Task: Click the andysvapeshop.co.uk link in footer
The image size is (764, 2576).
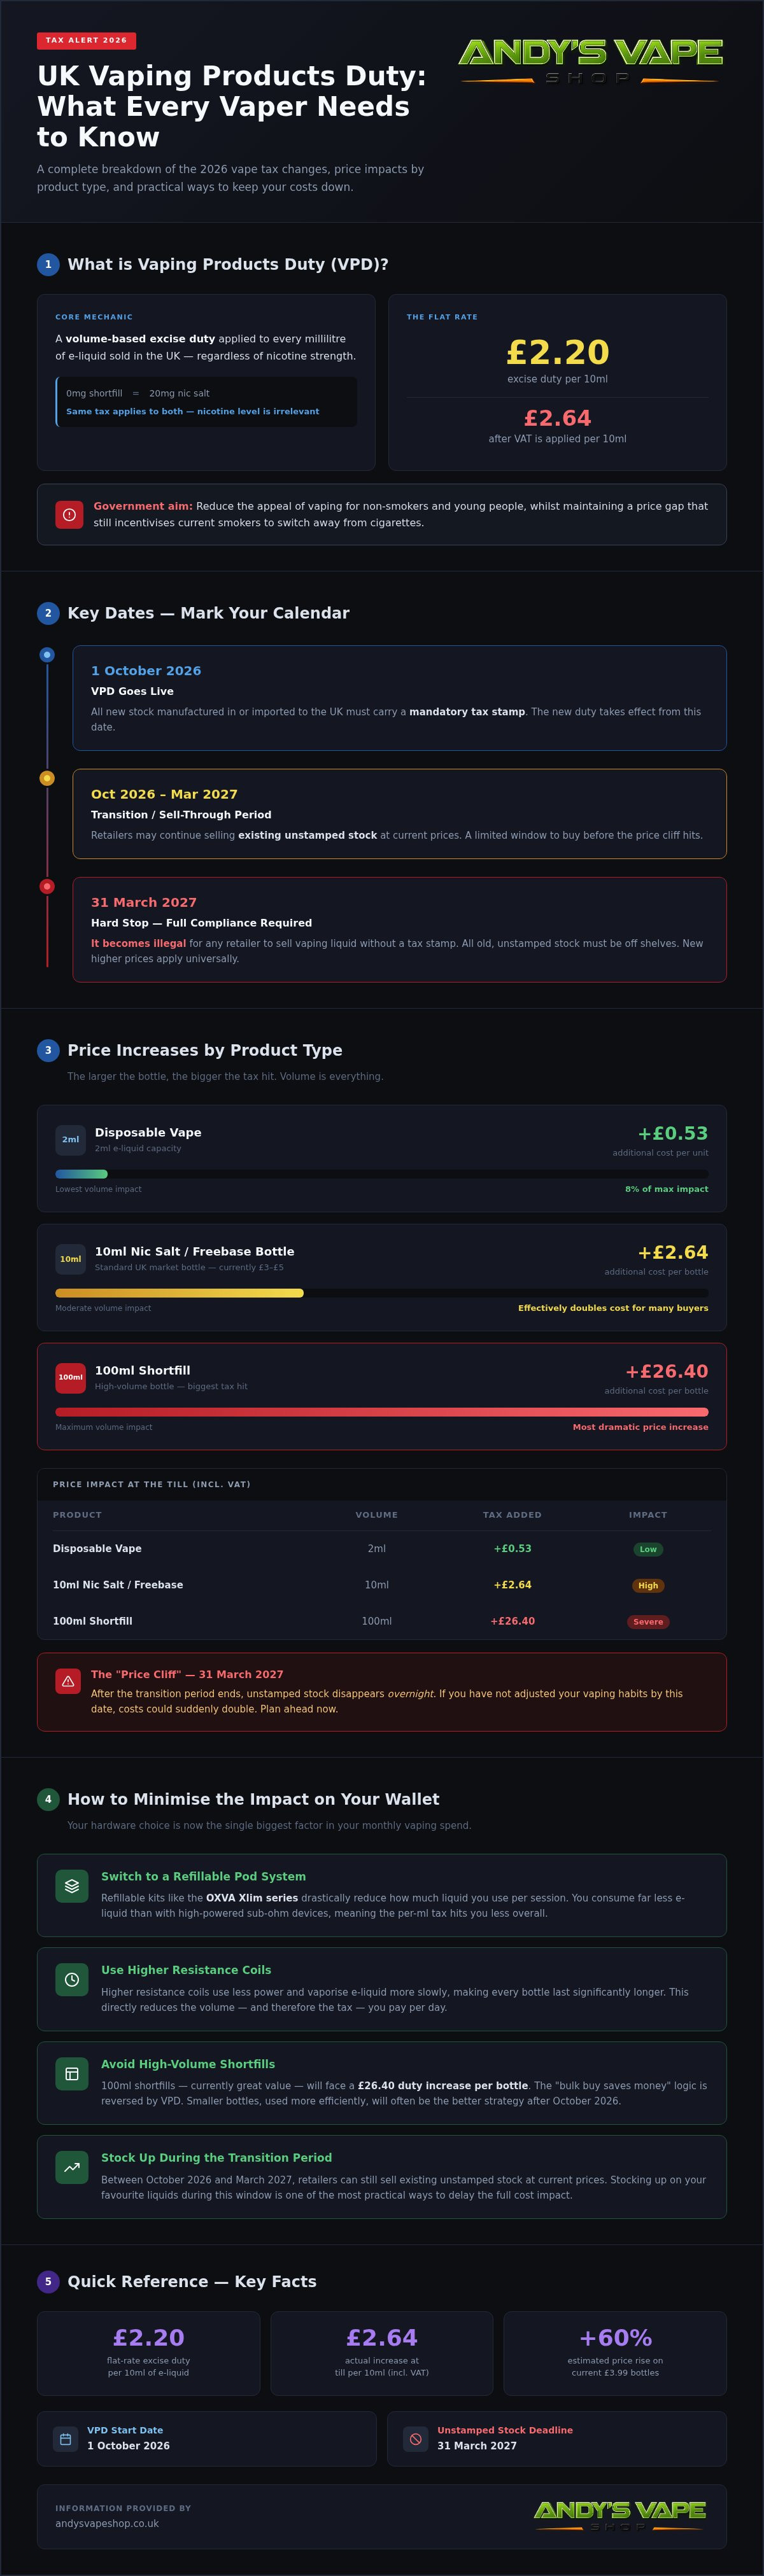Action: point(107,2523)
